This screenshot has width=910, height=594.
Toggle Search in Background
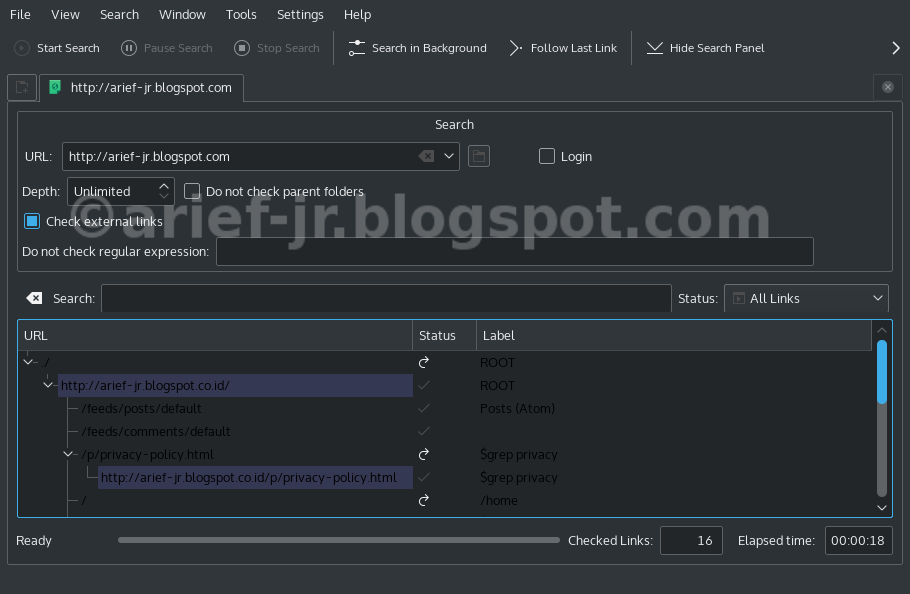click(417, 48)
